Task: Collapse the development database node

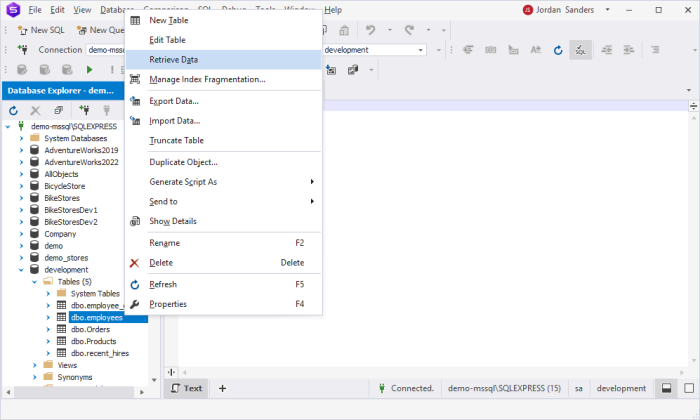Action: (x=21, y=270)
